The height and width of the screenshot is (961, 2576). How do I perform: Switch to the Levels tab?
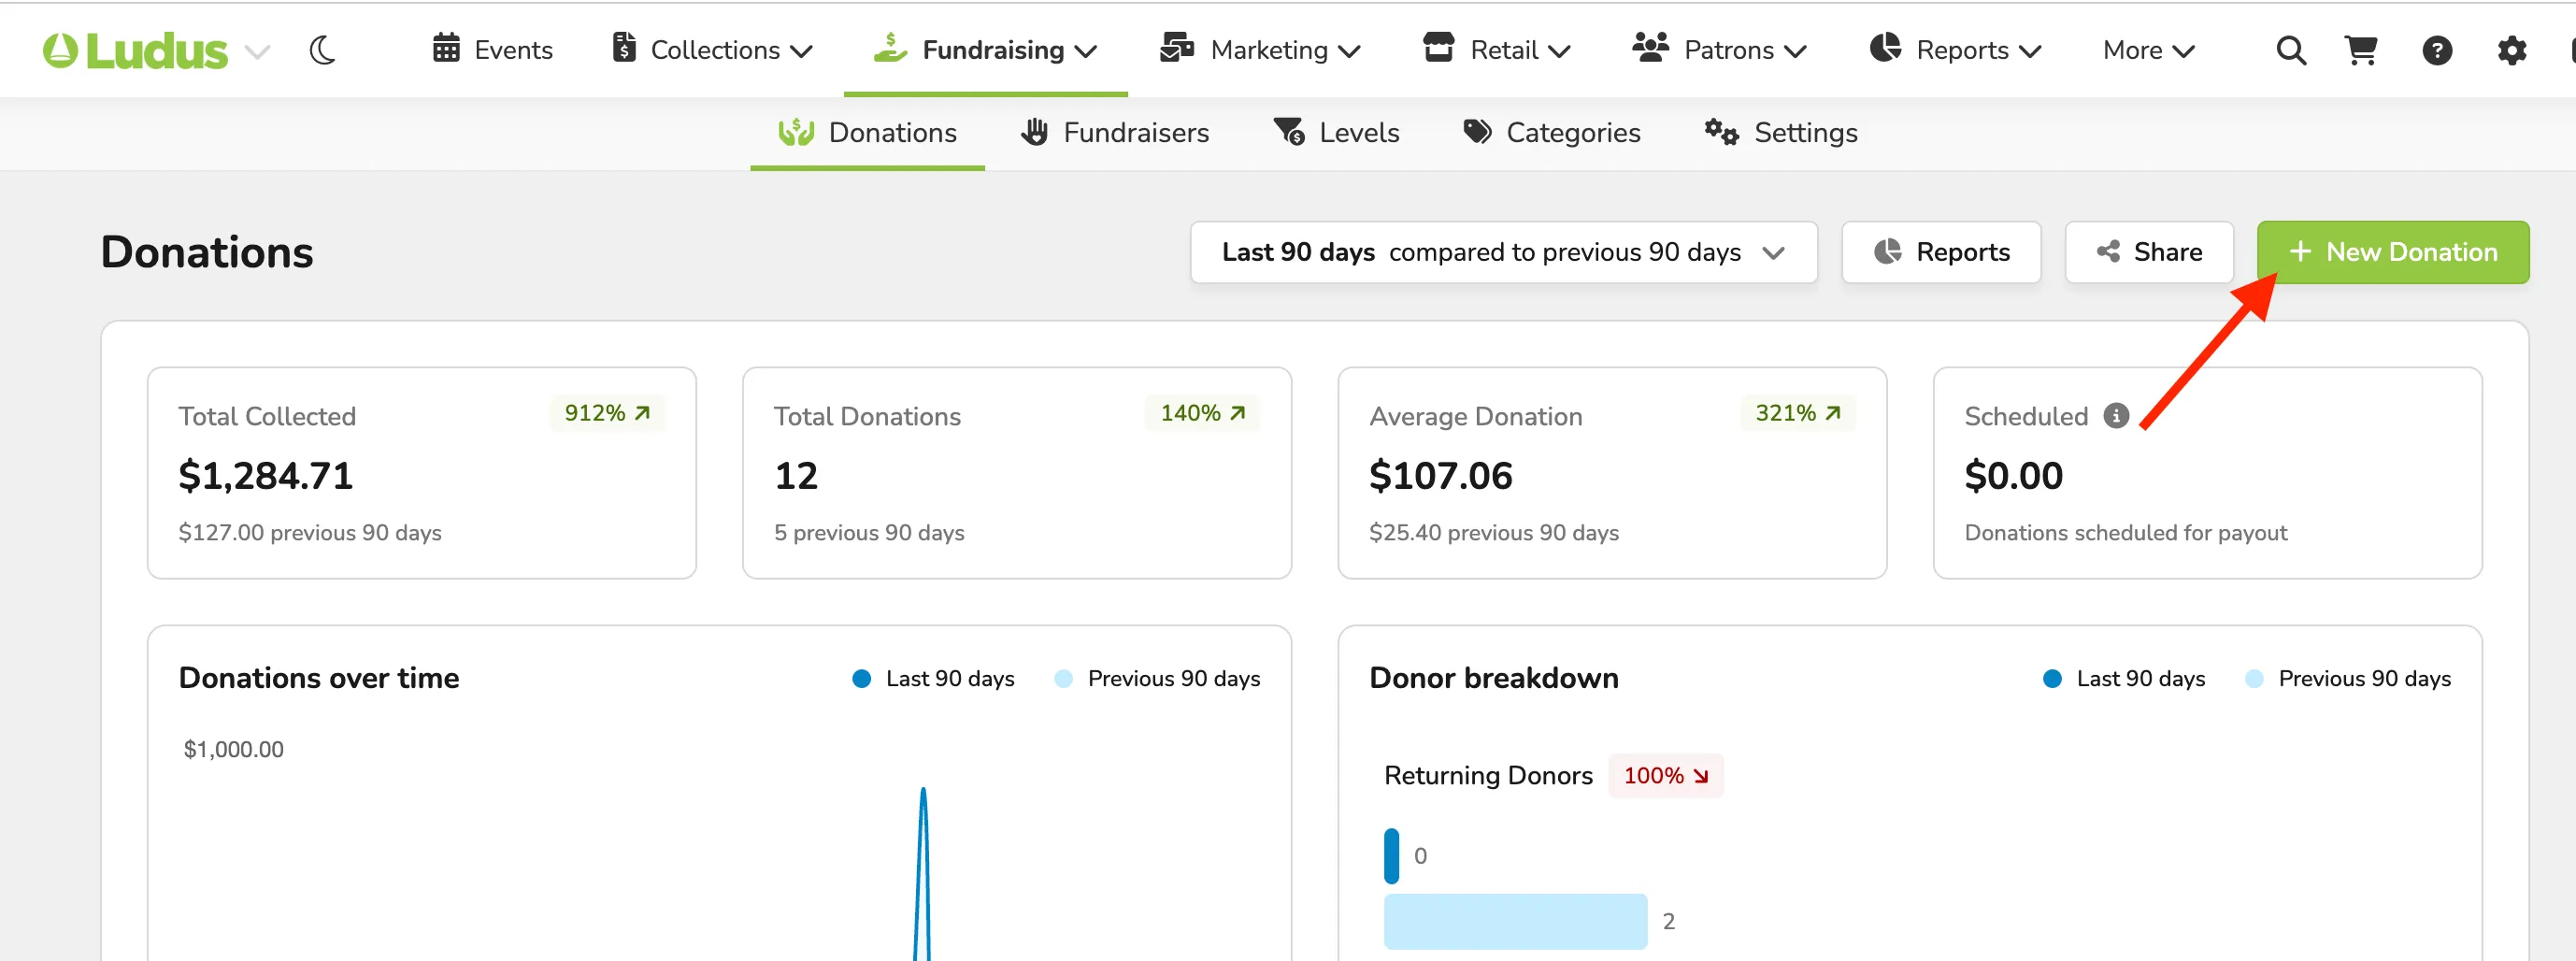(1336, 133)
